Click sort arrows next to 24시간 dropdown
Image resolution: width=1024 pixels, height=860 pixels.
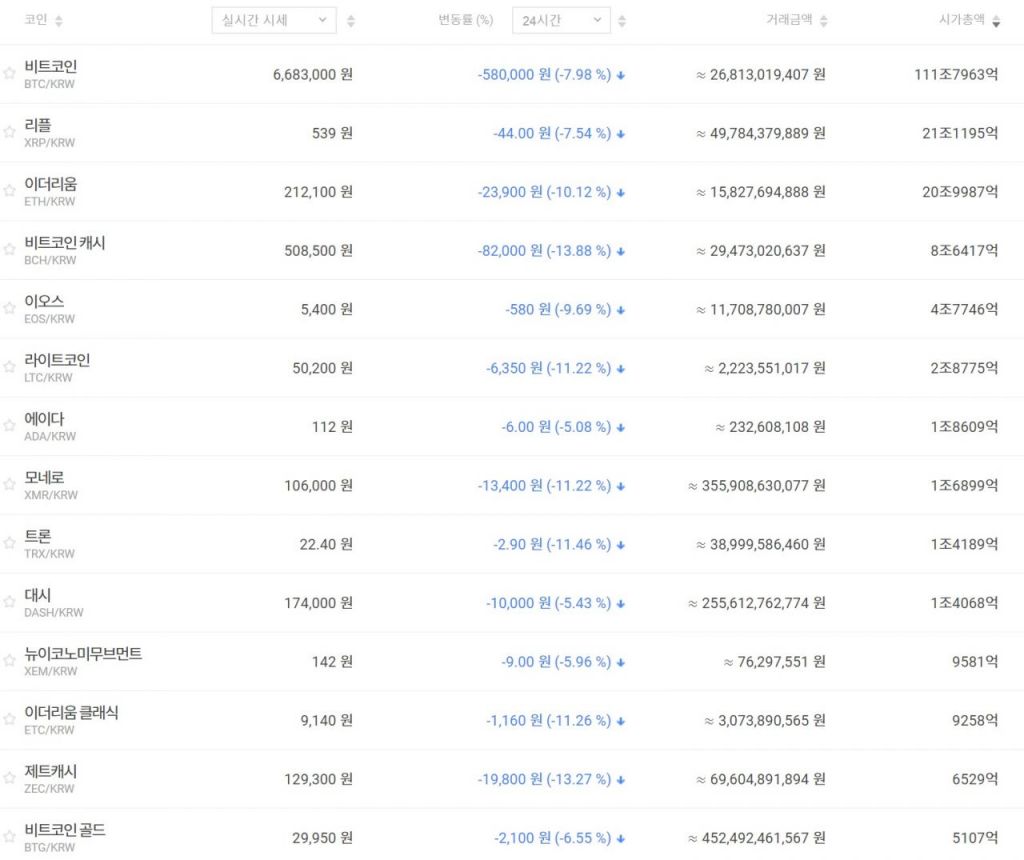tap(622, 21)
